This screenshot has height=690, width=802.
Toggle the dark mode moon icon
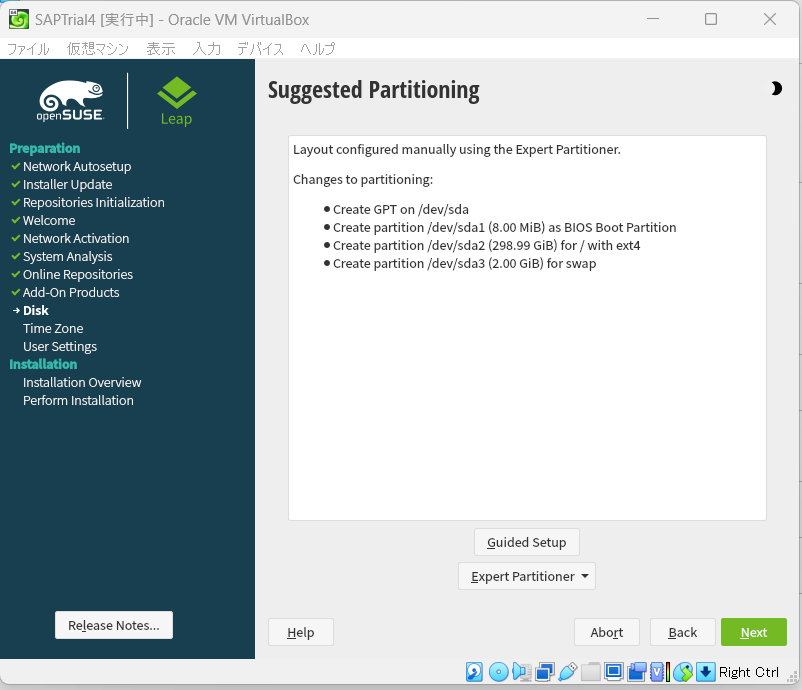(x=776, y=88)
